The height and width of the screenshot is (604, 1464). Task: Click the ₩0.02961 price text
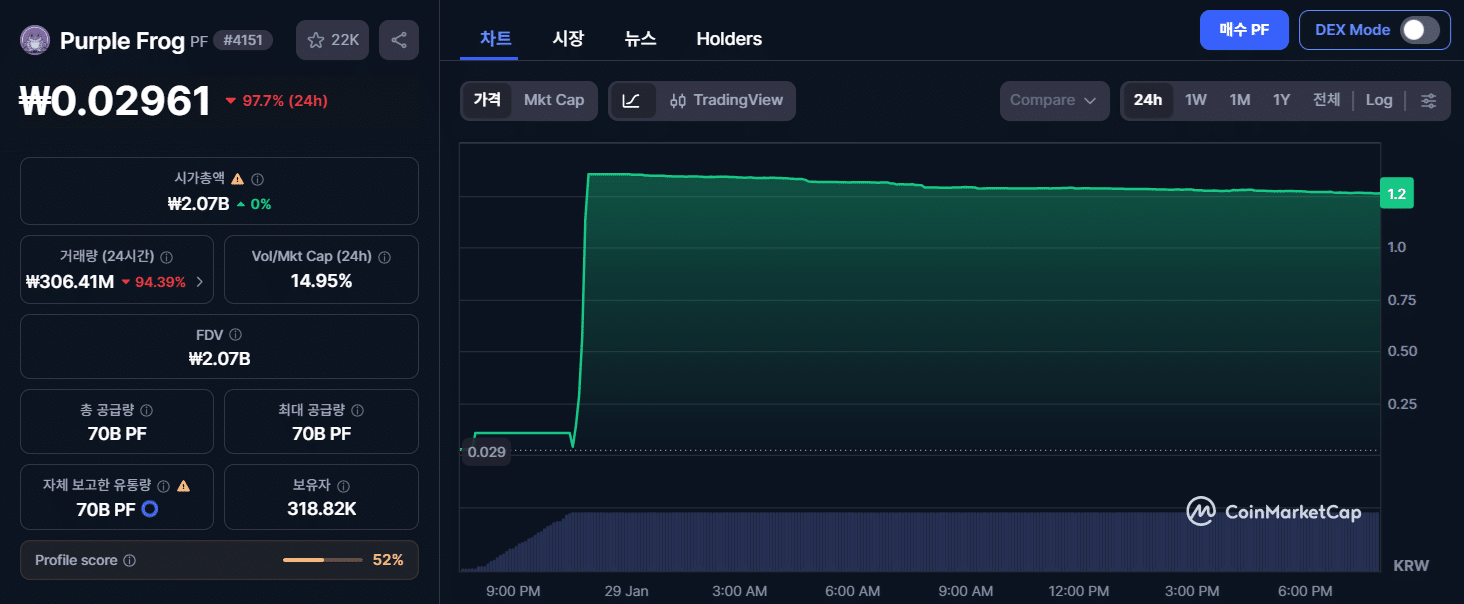116,100
